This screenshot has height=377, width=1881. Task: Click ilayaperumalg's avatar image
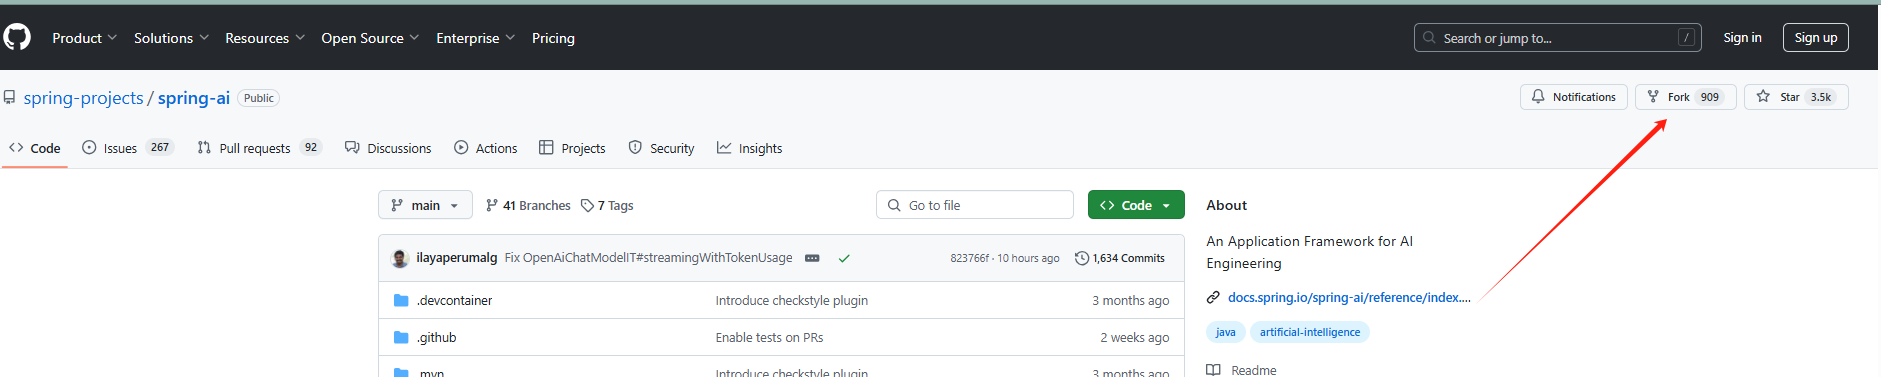[x=400, y=258]
